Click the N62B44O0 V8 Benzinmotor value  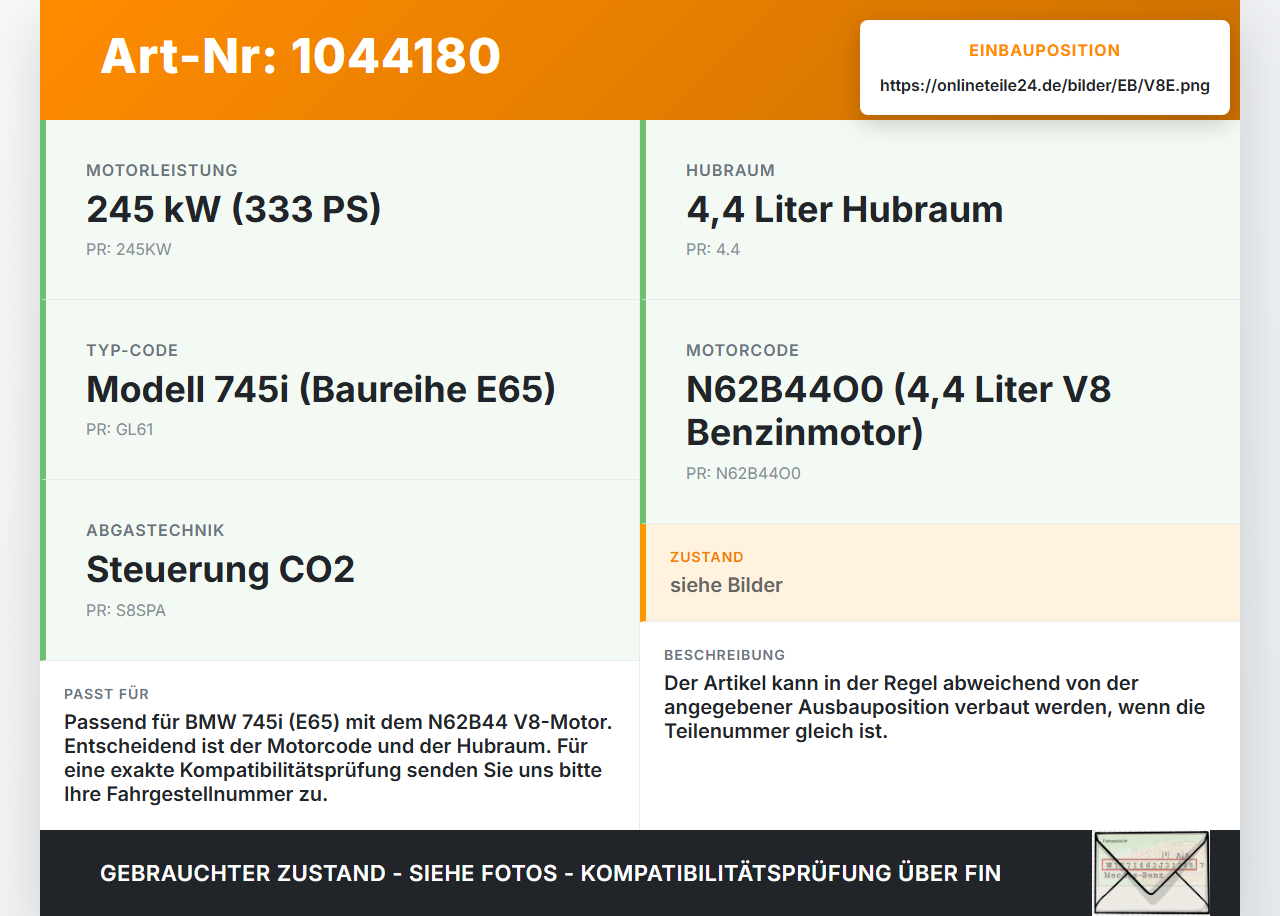pos(898,411)
